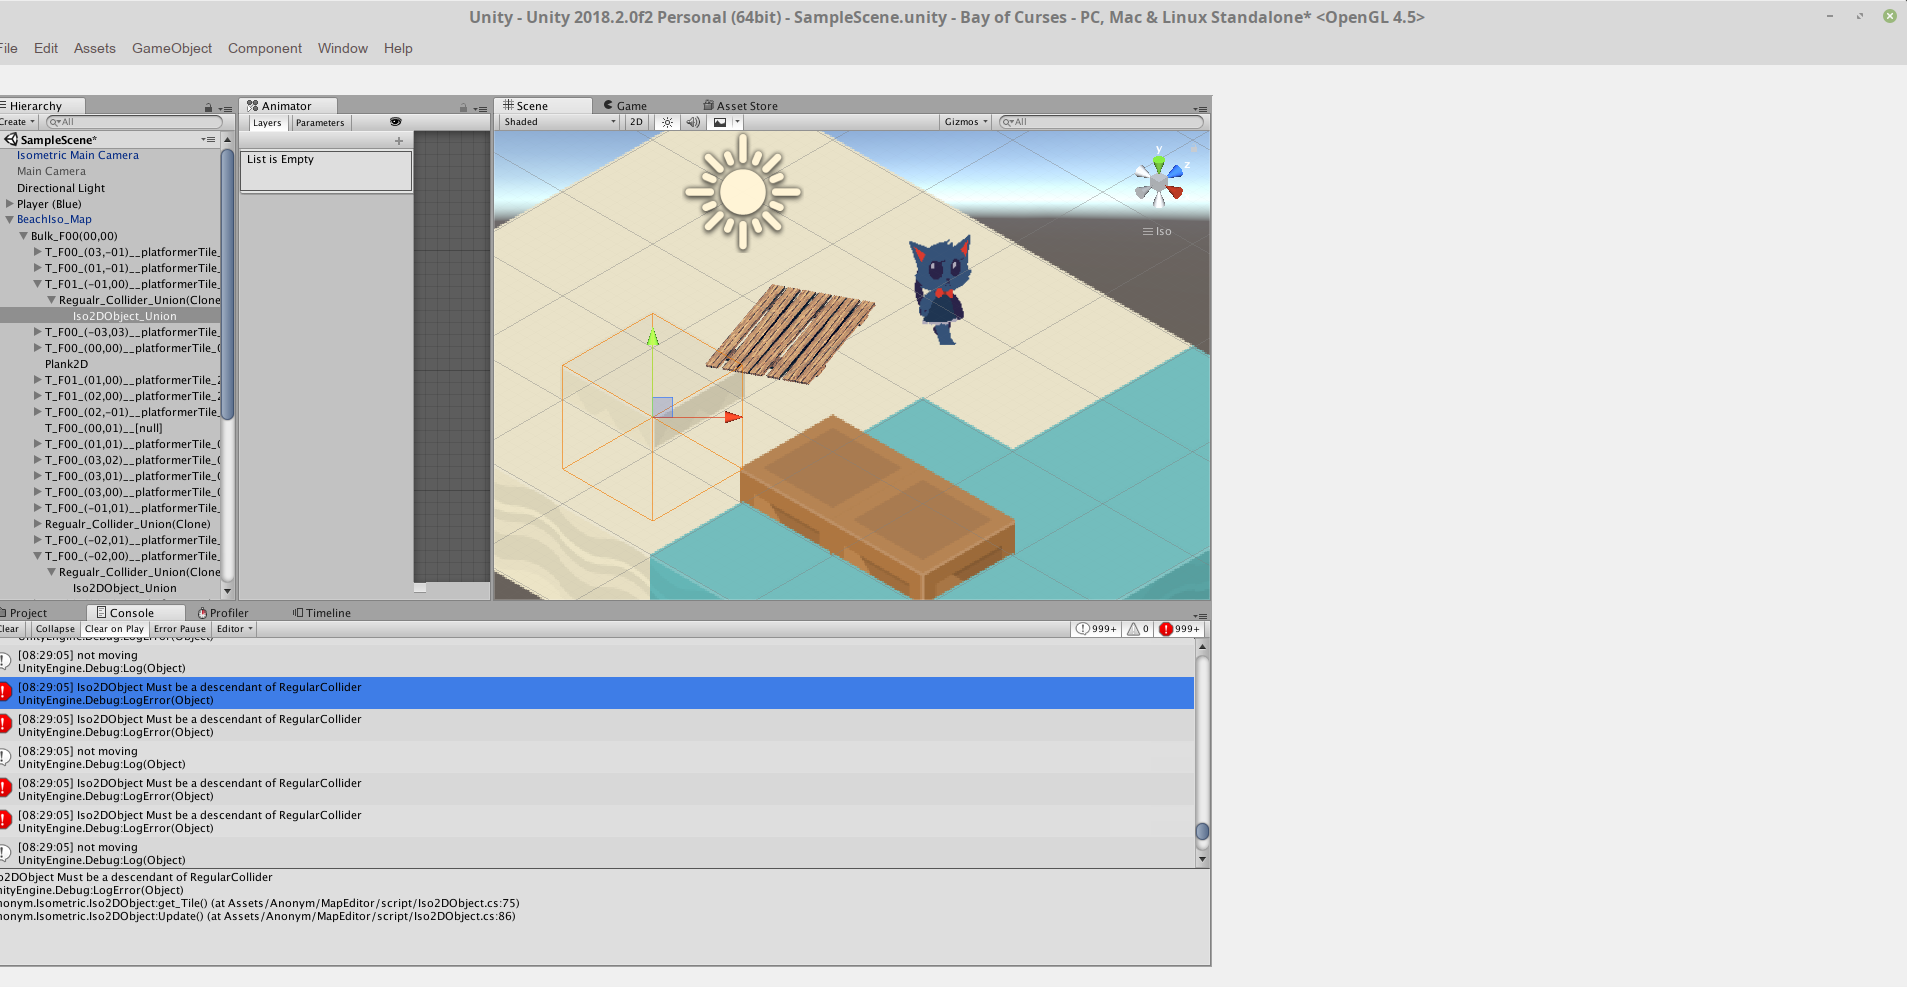Open the Gizmos dropdown

click(965, 122)
